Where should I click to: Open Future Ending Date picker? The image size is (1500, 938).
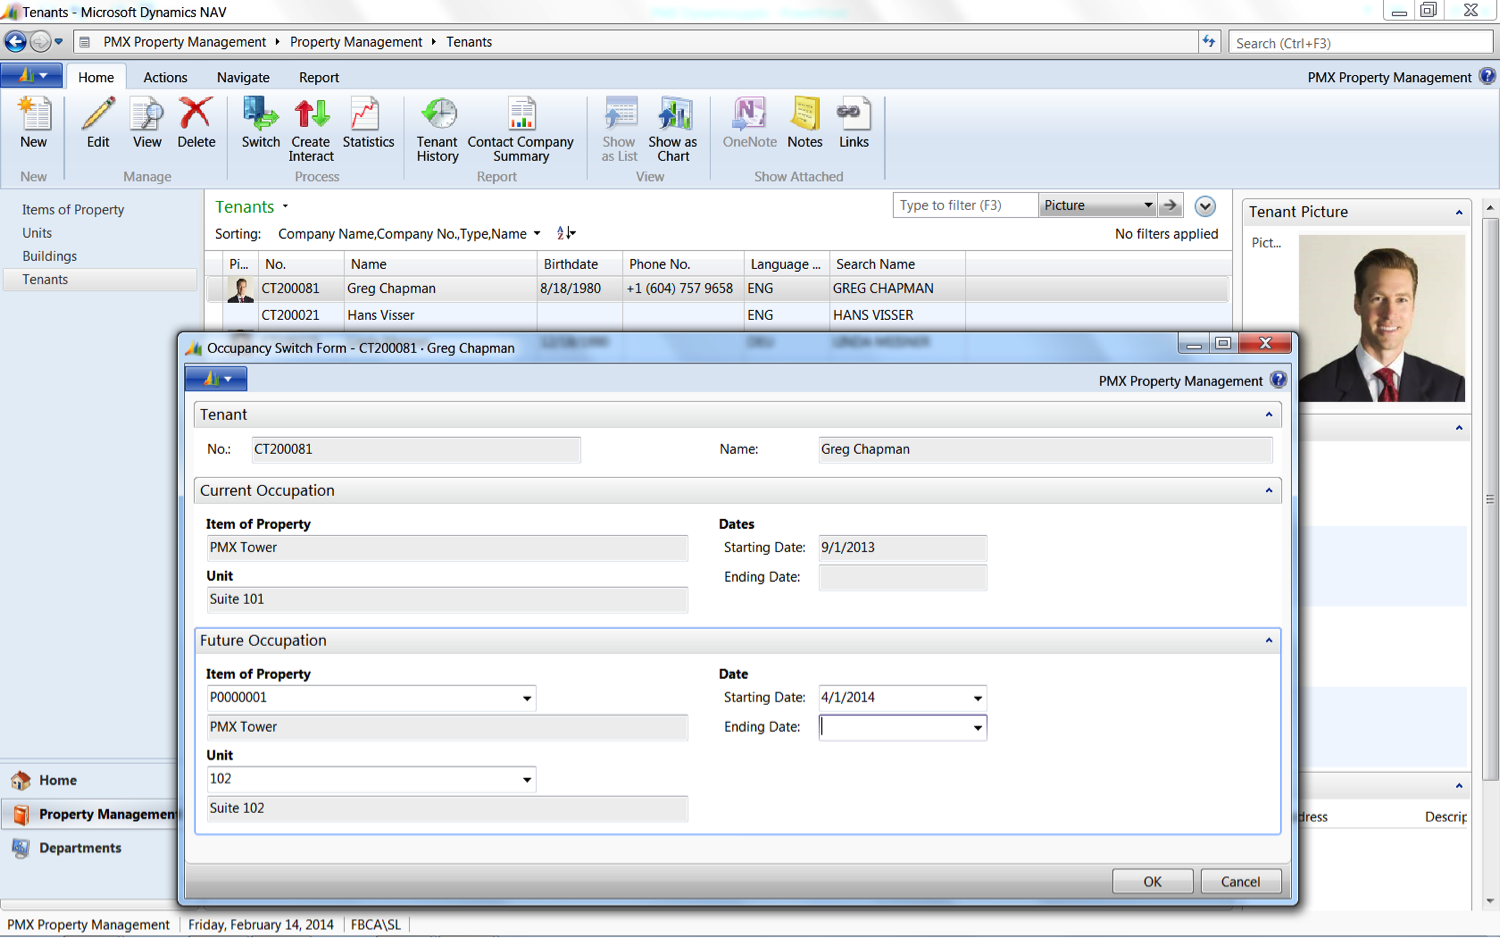pos(977,727)
